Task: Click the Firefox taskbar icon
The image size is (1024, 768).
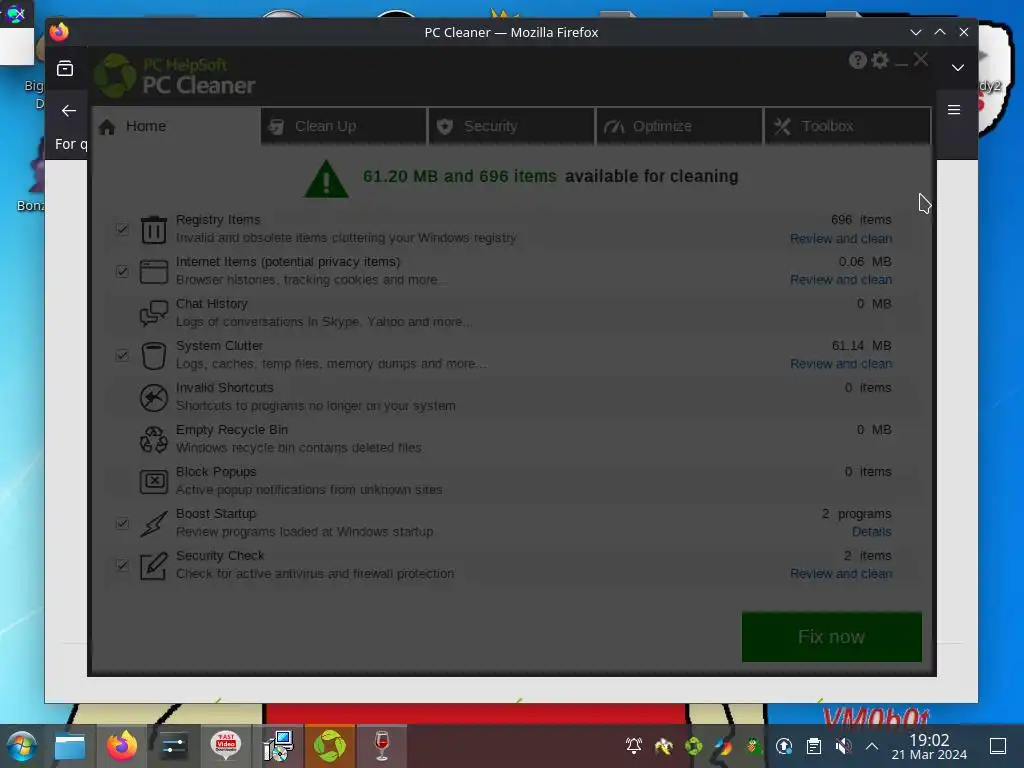Action: [122, 746]
